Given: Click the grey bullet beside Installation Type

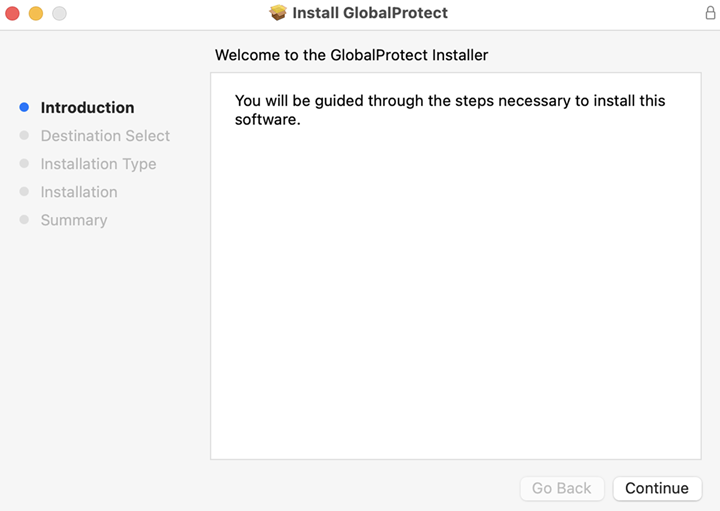Looking at the screenshot, I should pos(24,163).
